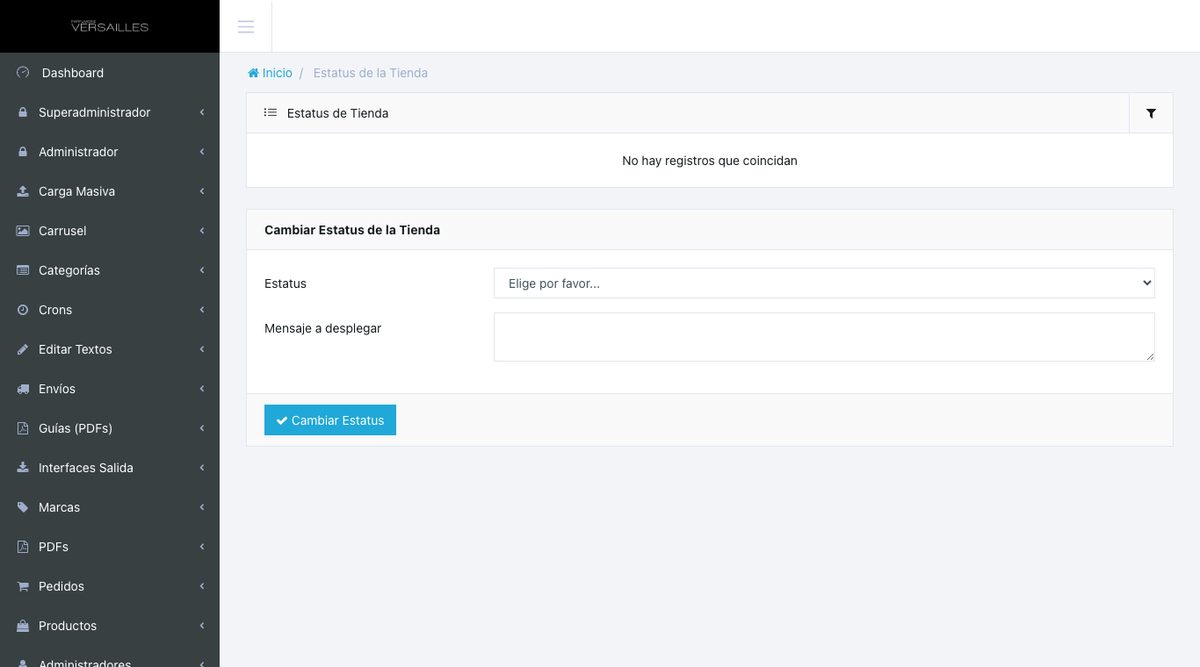
Task: Click the Versailles logo in the header
Action: [110, 26]
